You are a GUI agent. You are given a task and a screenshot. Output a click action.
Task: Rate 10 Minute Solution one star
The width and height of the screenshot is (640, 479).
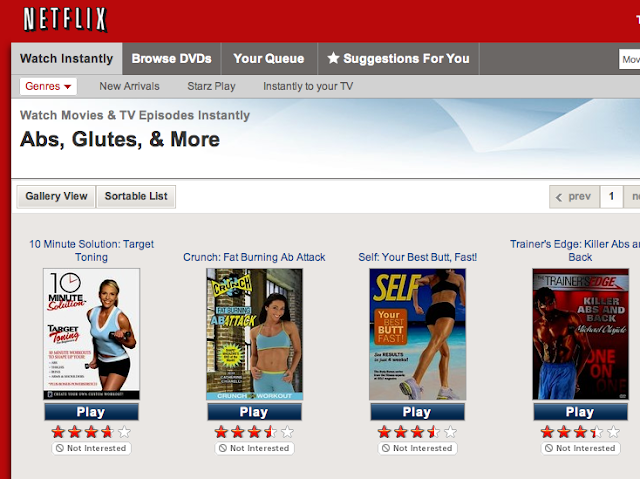tap(58, 432)
